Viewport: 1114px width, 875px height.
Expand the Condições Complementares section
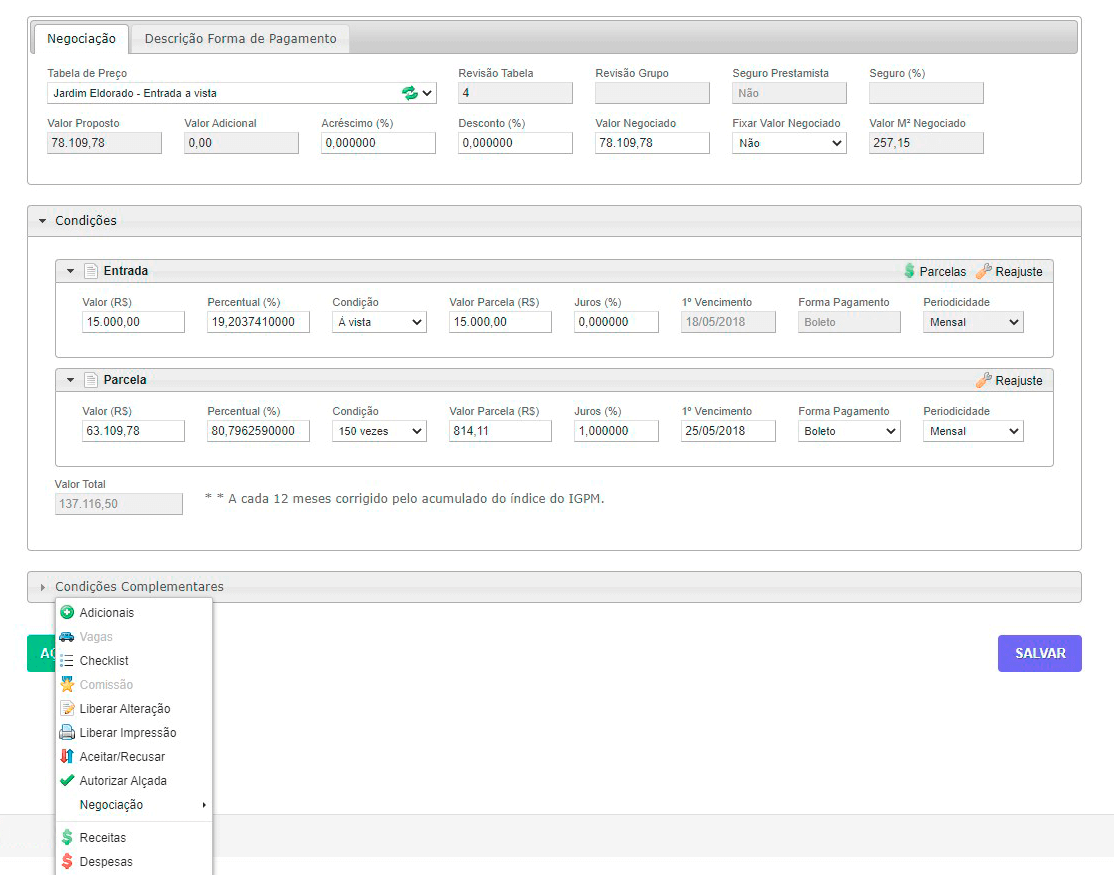(x=139, y=587)
